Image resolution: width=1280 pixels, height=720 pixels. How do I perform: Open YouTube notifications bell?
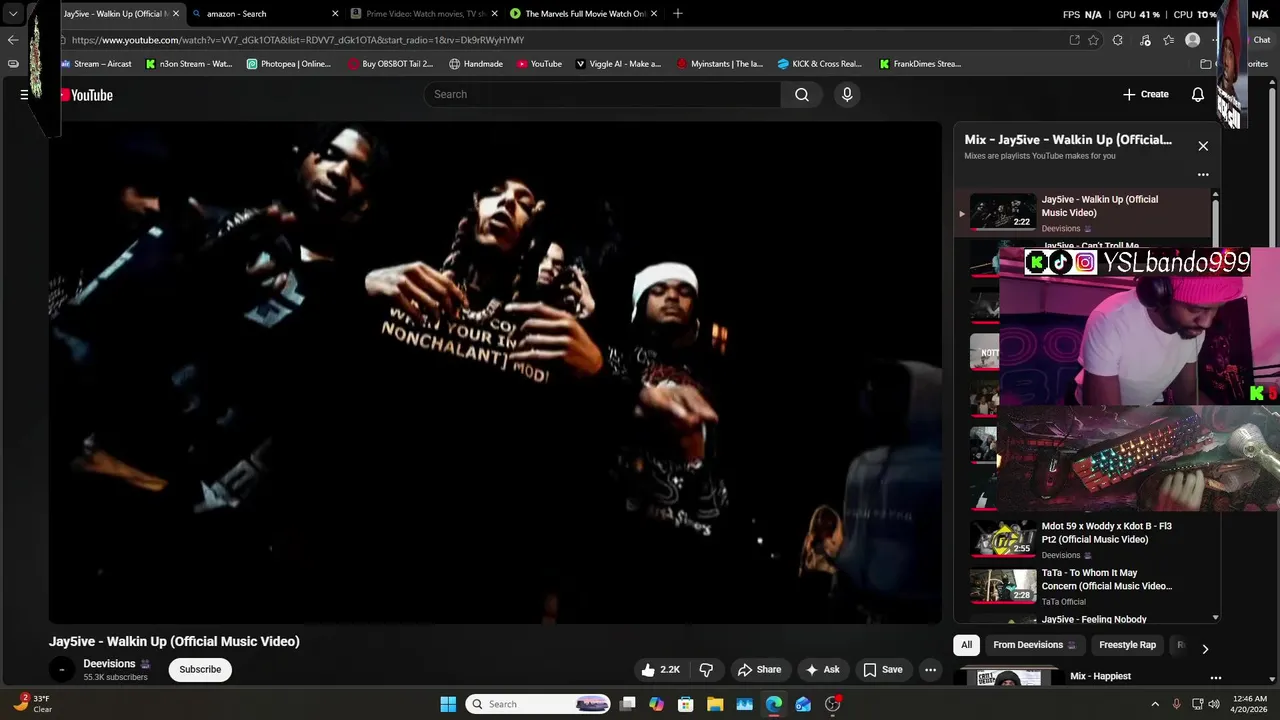click(1198, 94)
